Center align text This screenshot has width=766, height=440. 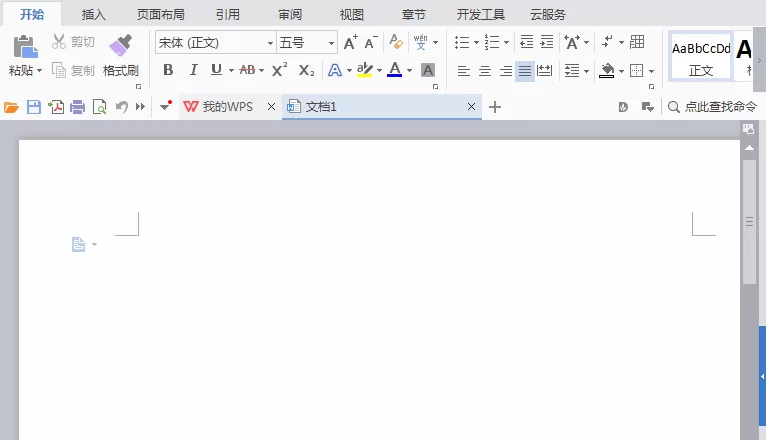pyautogui.click(x=485, y=71)
